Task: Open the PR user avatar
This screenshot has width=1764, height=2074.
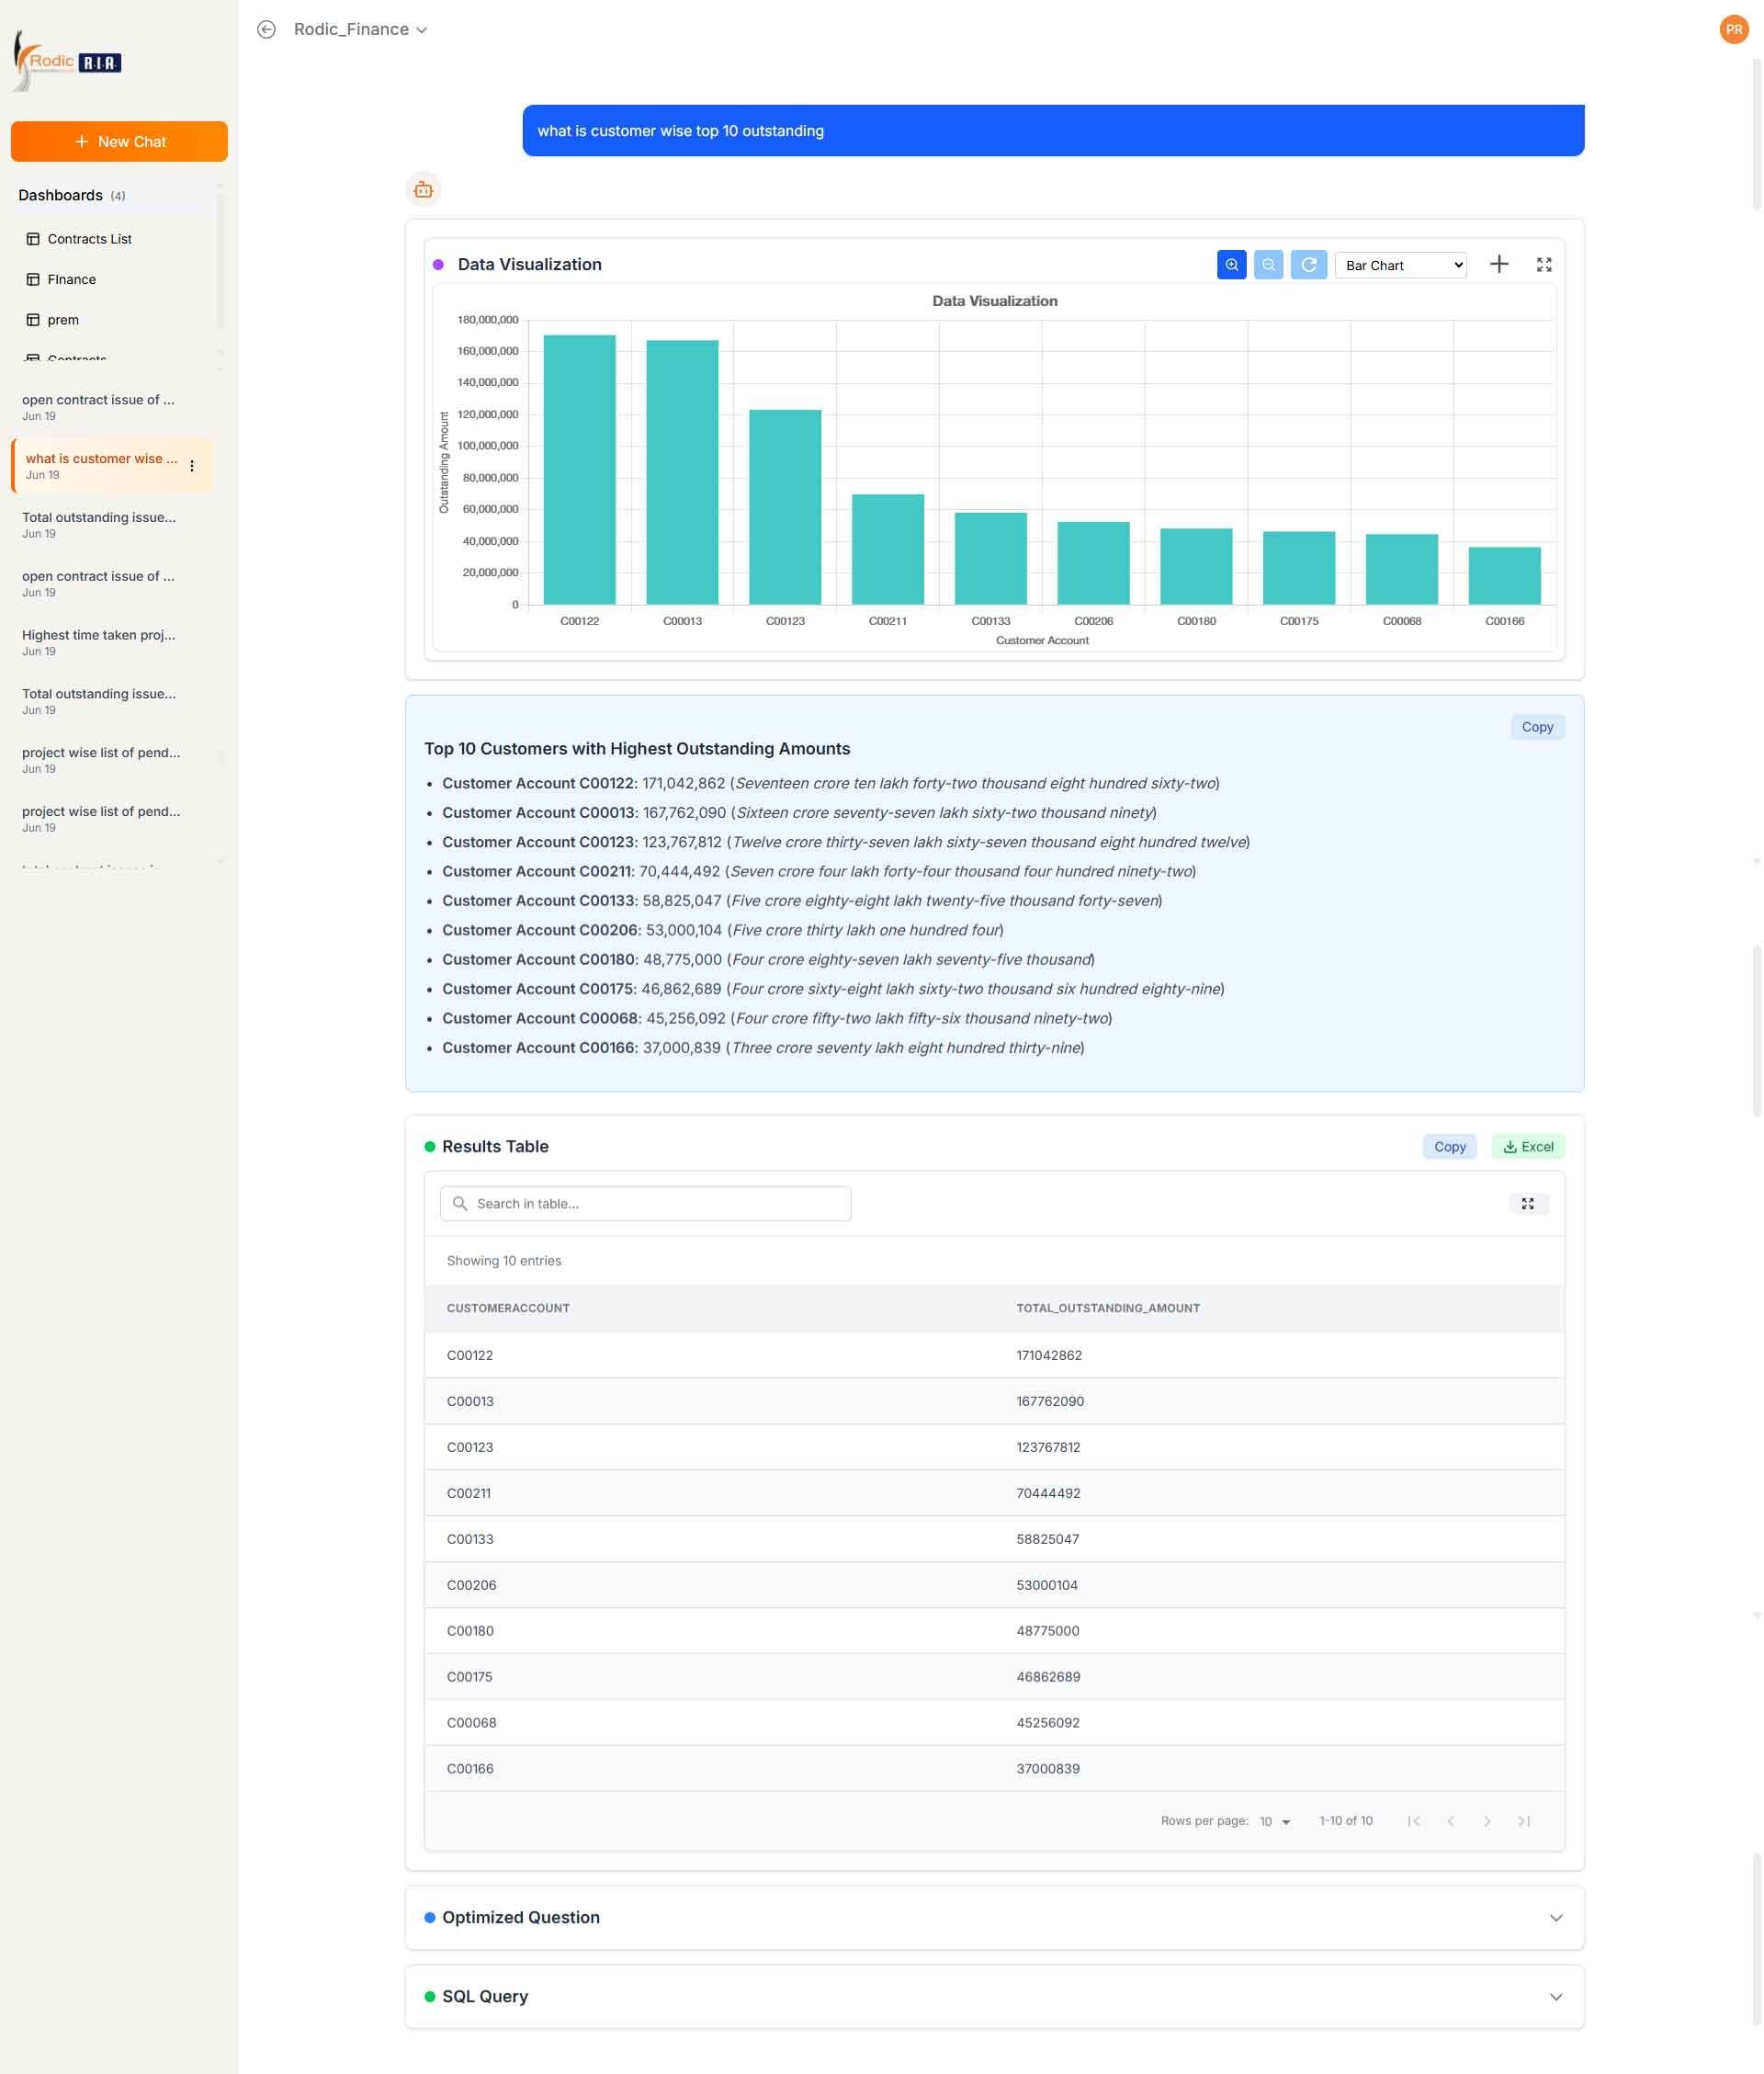Action: point(1733,30)
